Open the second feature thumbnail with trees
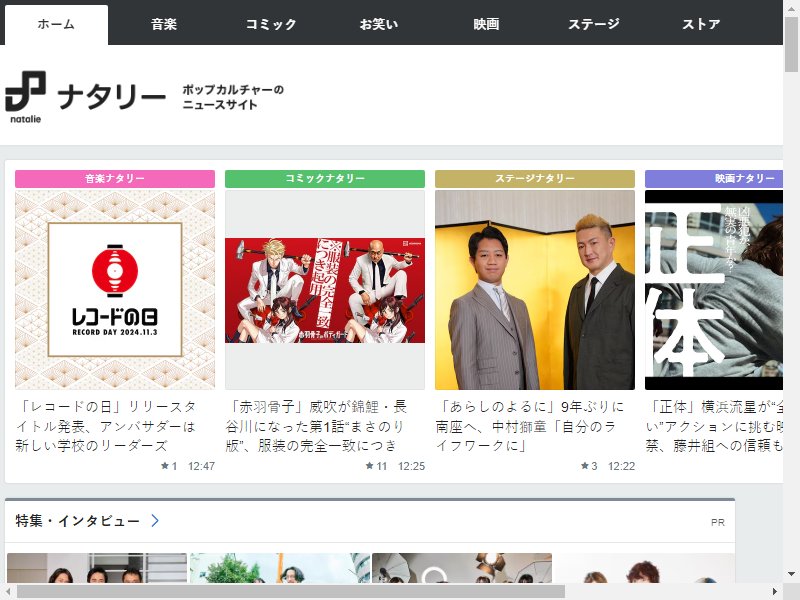800x600 pixels. click(x=280, y=568)
